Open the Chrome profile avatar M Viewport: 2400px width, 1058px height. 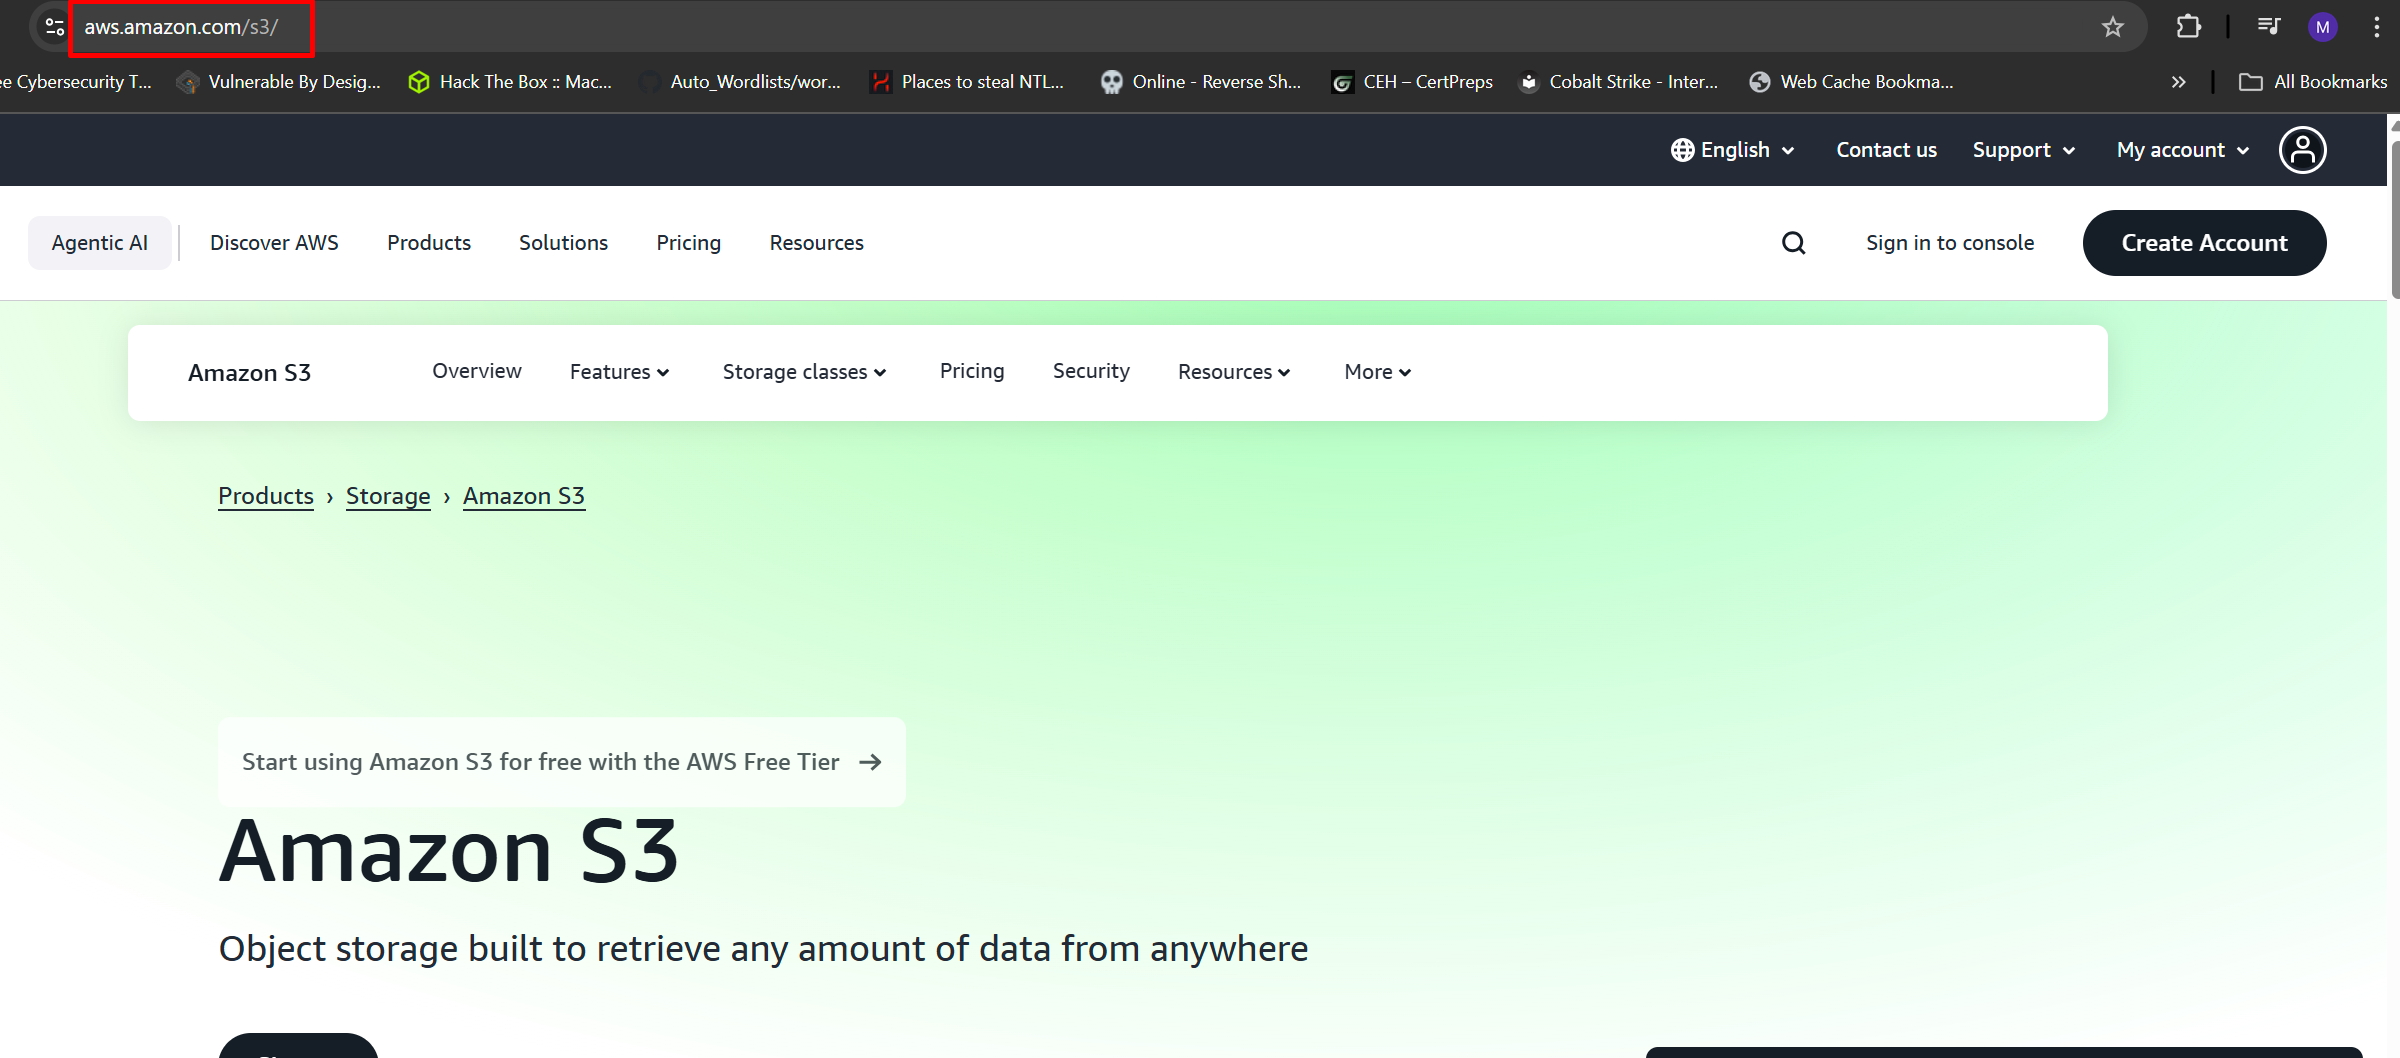[x=2322, y=27]
